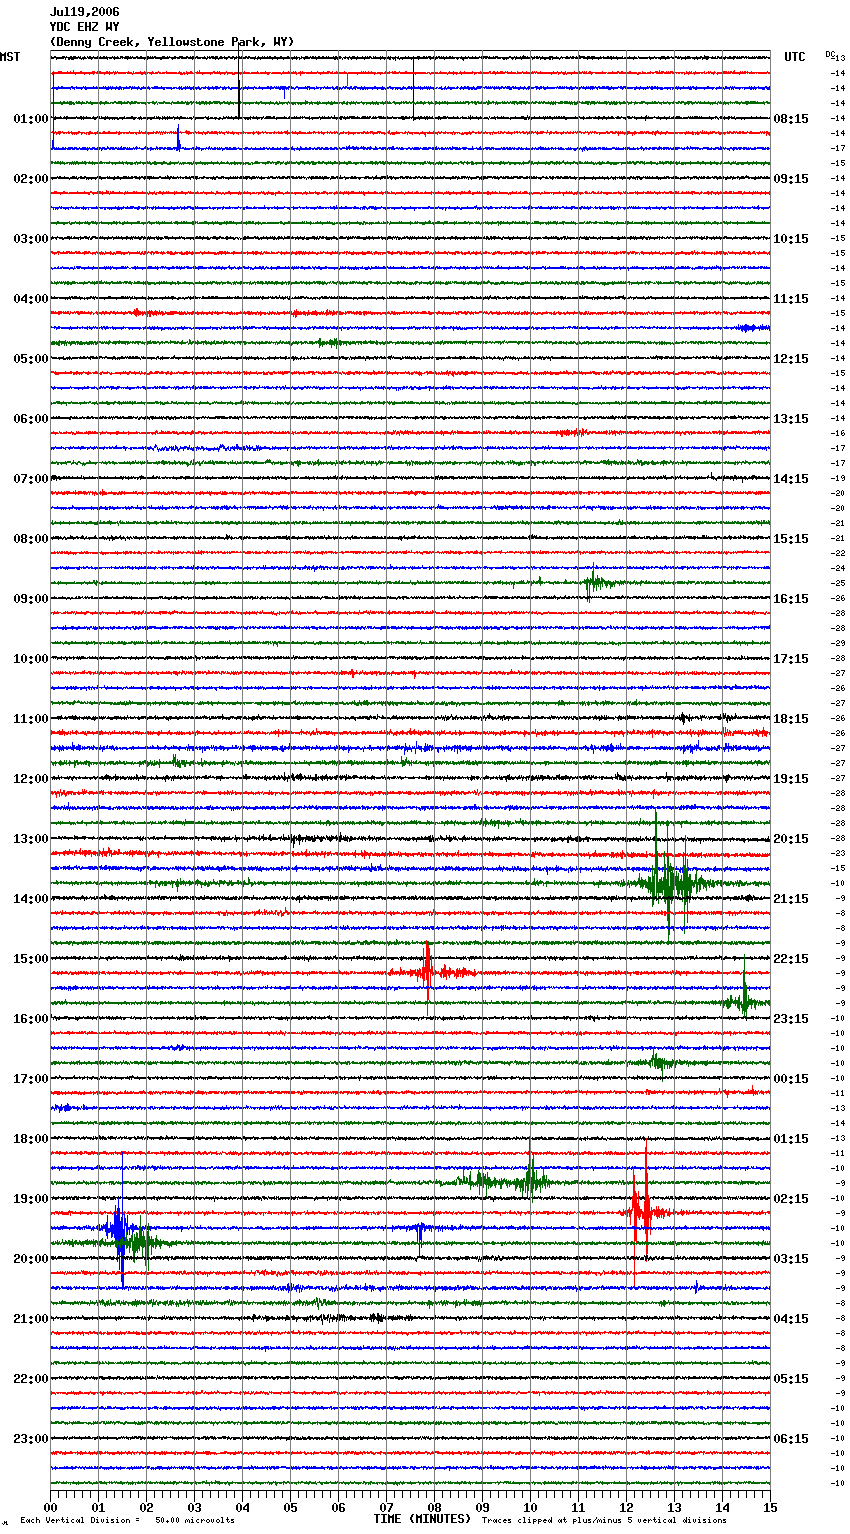Click the bottom axis minute tick "15"

pyautogui.click(x=770, y=1507)
